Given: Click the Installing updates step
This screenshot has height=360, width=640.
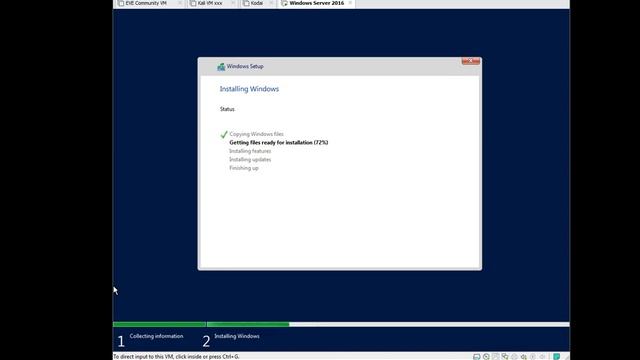Looking at the screenshot, I should pos(250,160).
